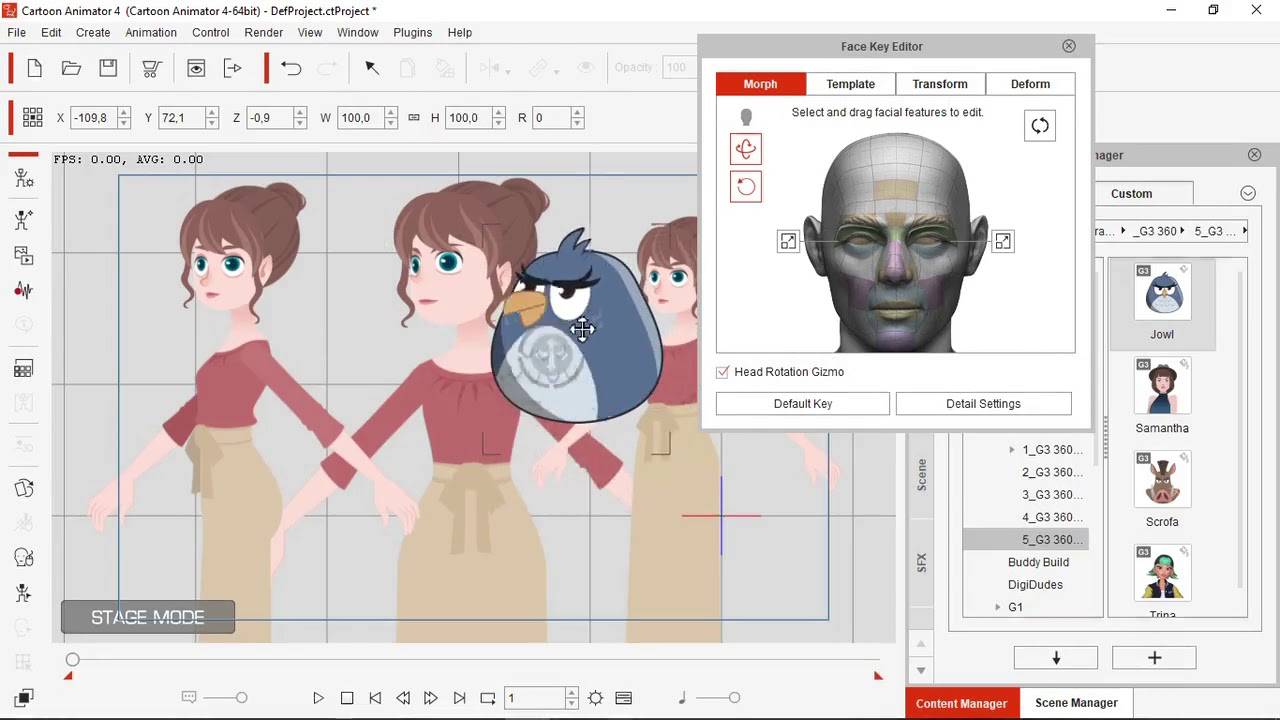The image size is (1280, 720).
Task: Open the keyframe grid sidebar tool
Action: coord(24,369)
